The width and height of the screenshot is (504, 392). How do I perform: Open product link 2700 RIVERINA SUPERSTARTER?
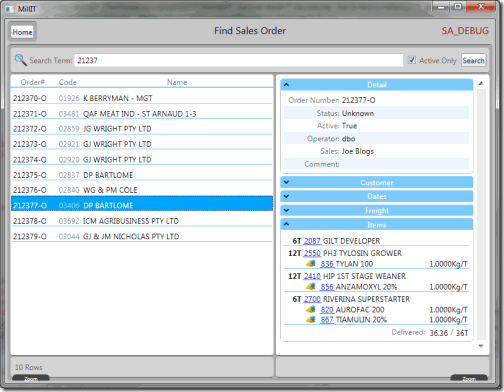pos(312,299)
